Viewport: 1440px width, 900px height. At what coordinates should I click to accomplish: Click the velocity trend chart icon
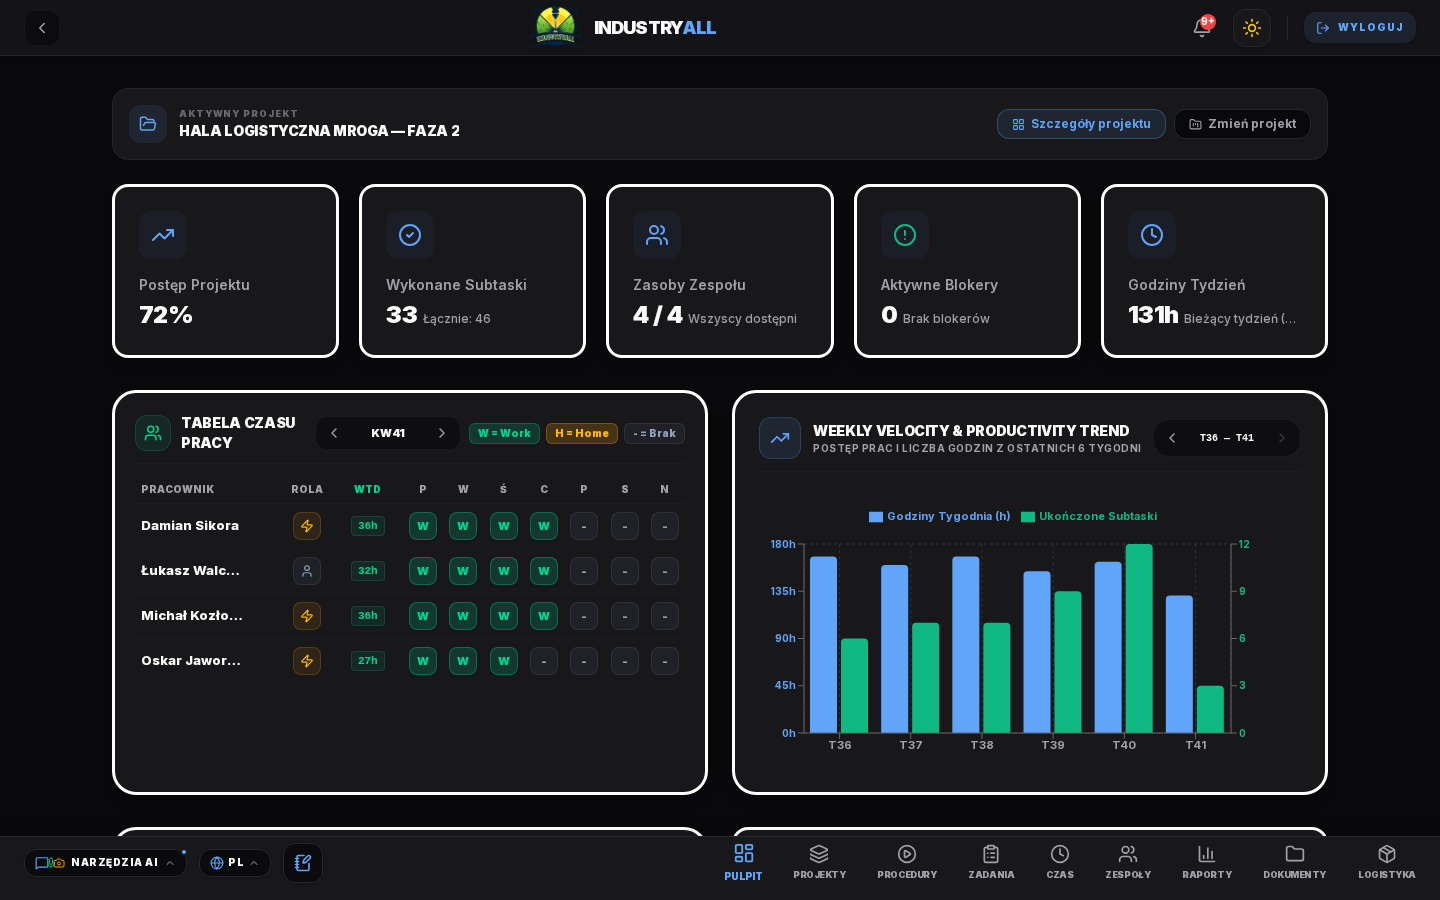click(780, 438)
